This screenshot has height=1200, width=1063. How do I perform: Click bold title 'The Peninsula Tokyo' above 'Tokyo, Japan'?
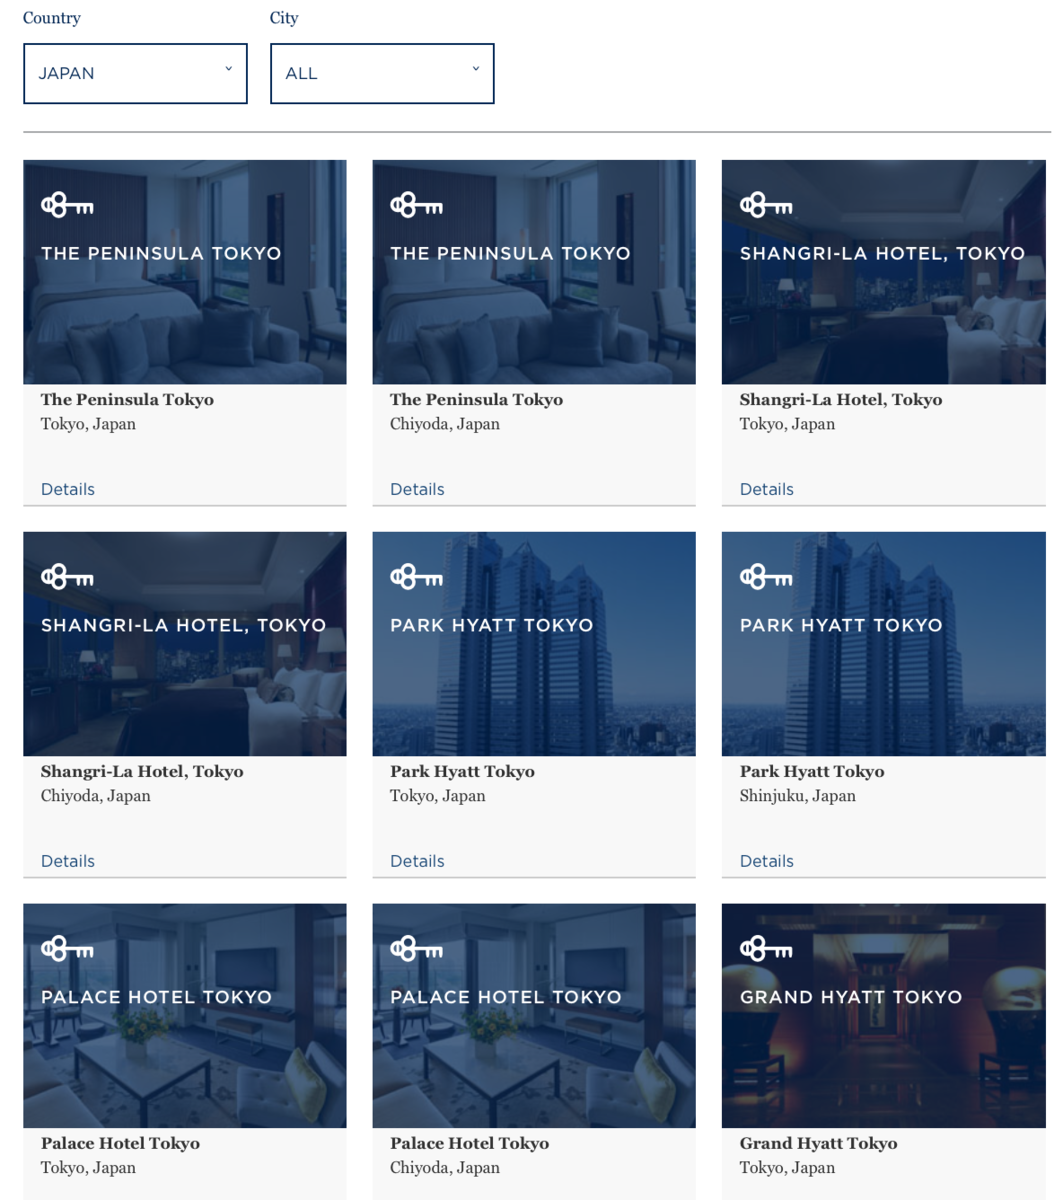(x=127, y=400)
